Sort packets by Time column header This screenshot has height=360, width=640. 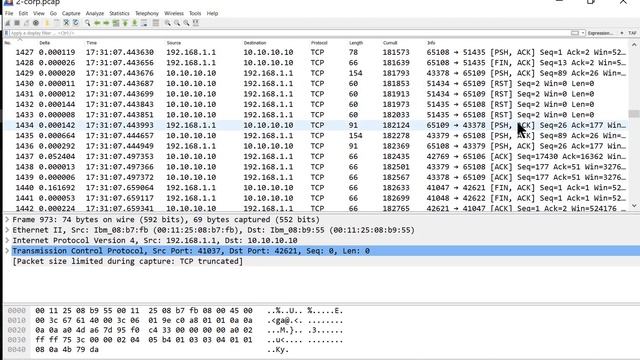(x=91, y=43)
